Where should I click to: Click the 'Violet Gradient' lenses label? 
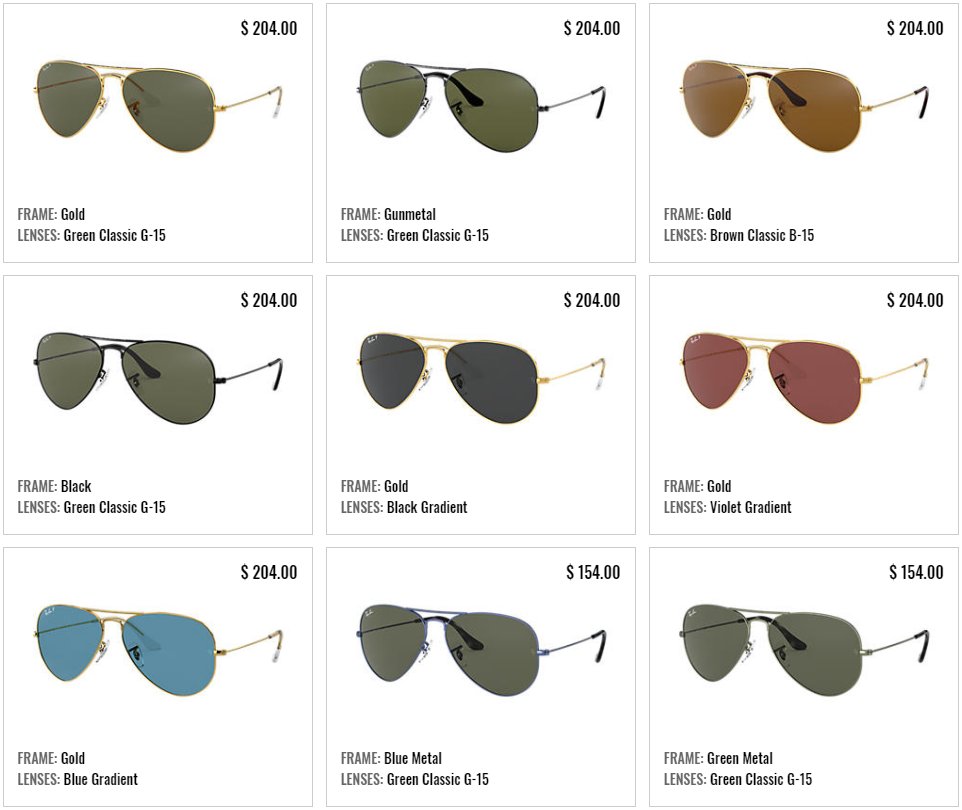point(750,507)
